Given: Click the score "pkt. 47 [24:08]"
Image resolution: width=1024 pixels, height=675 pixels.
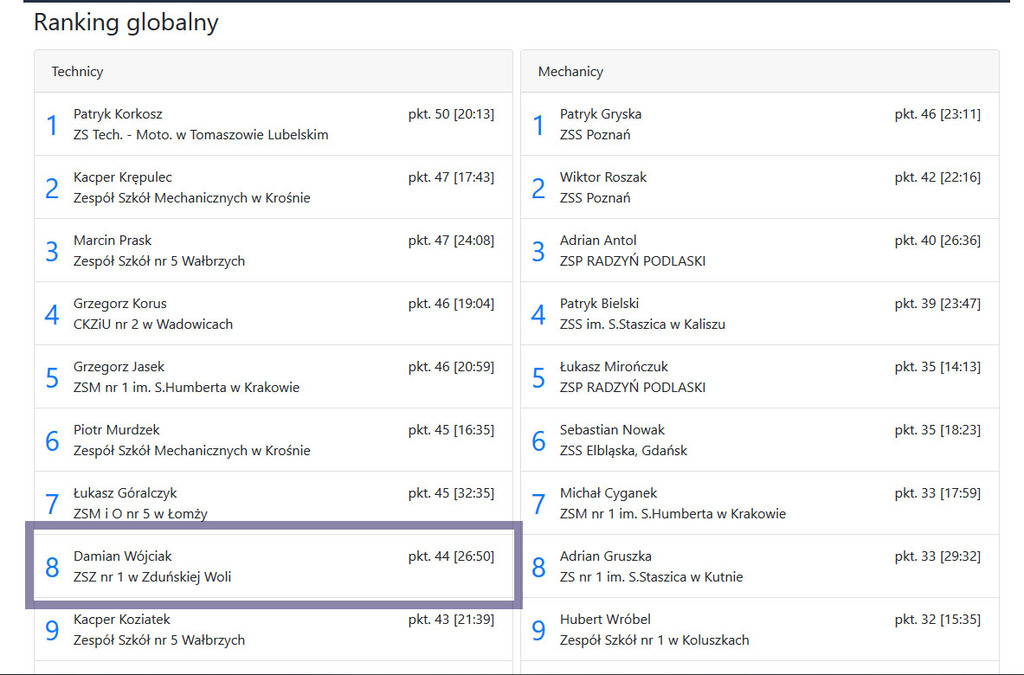Looking at the screenshot, I should coord(451,240).
